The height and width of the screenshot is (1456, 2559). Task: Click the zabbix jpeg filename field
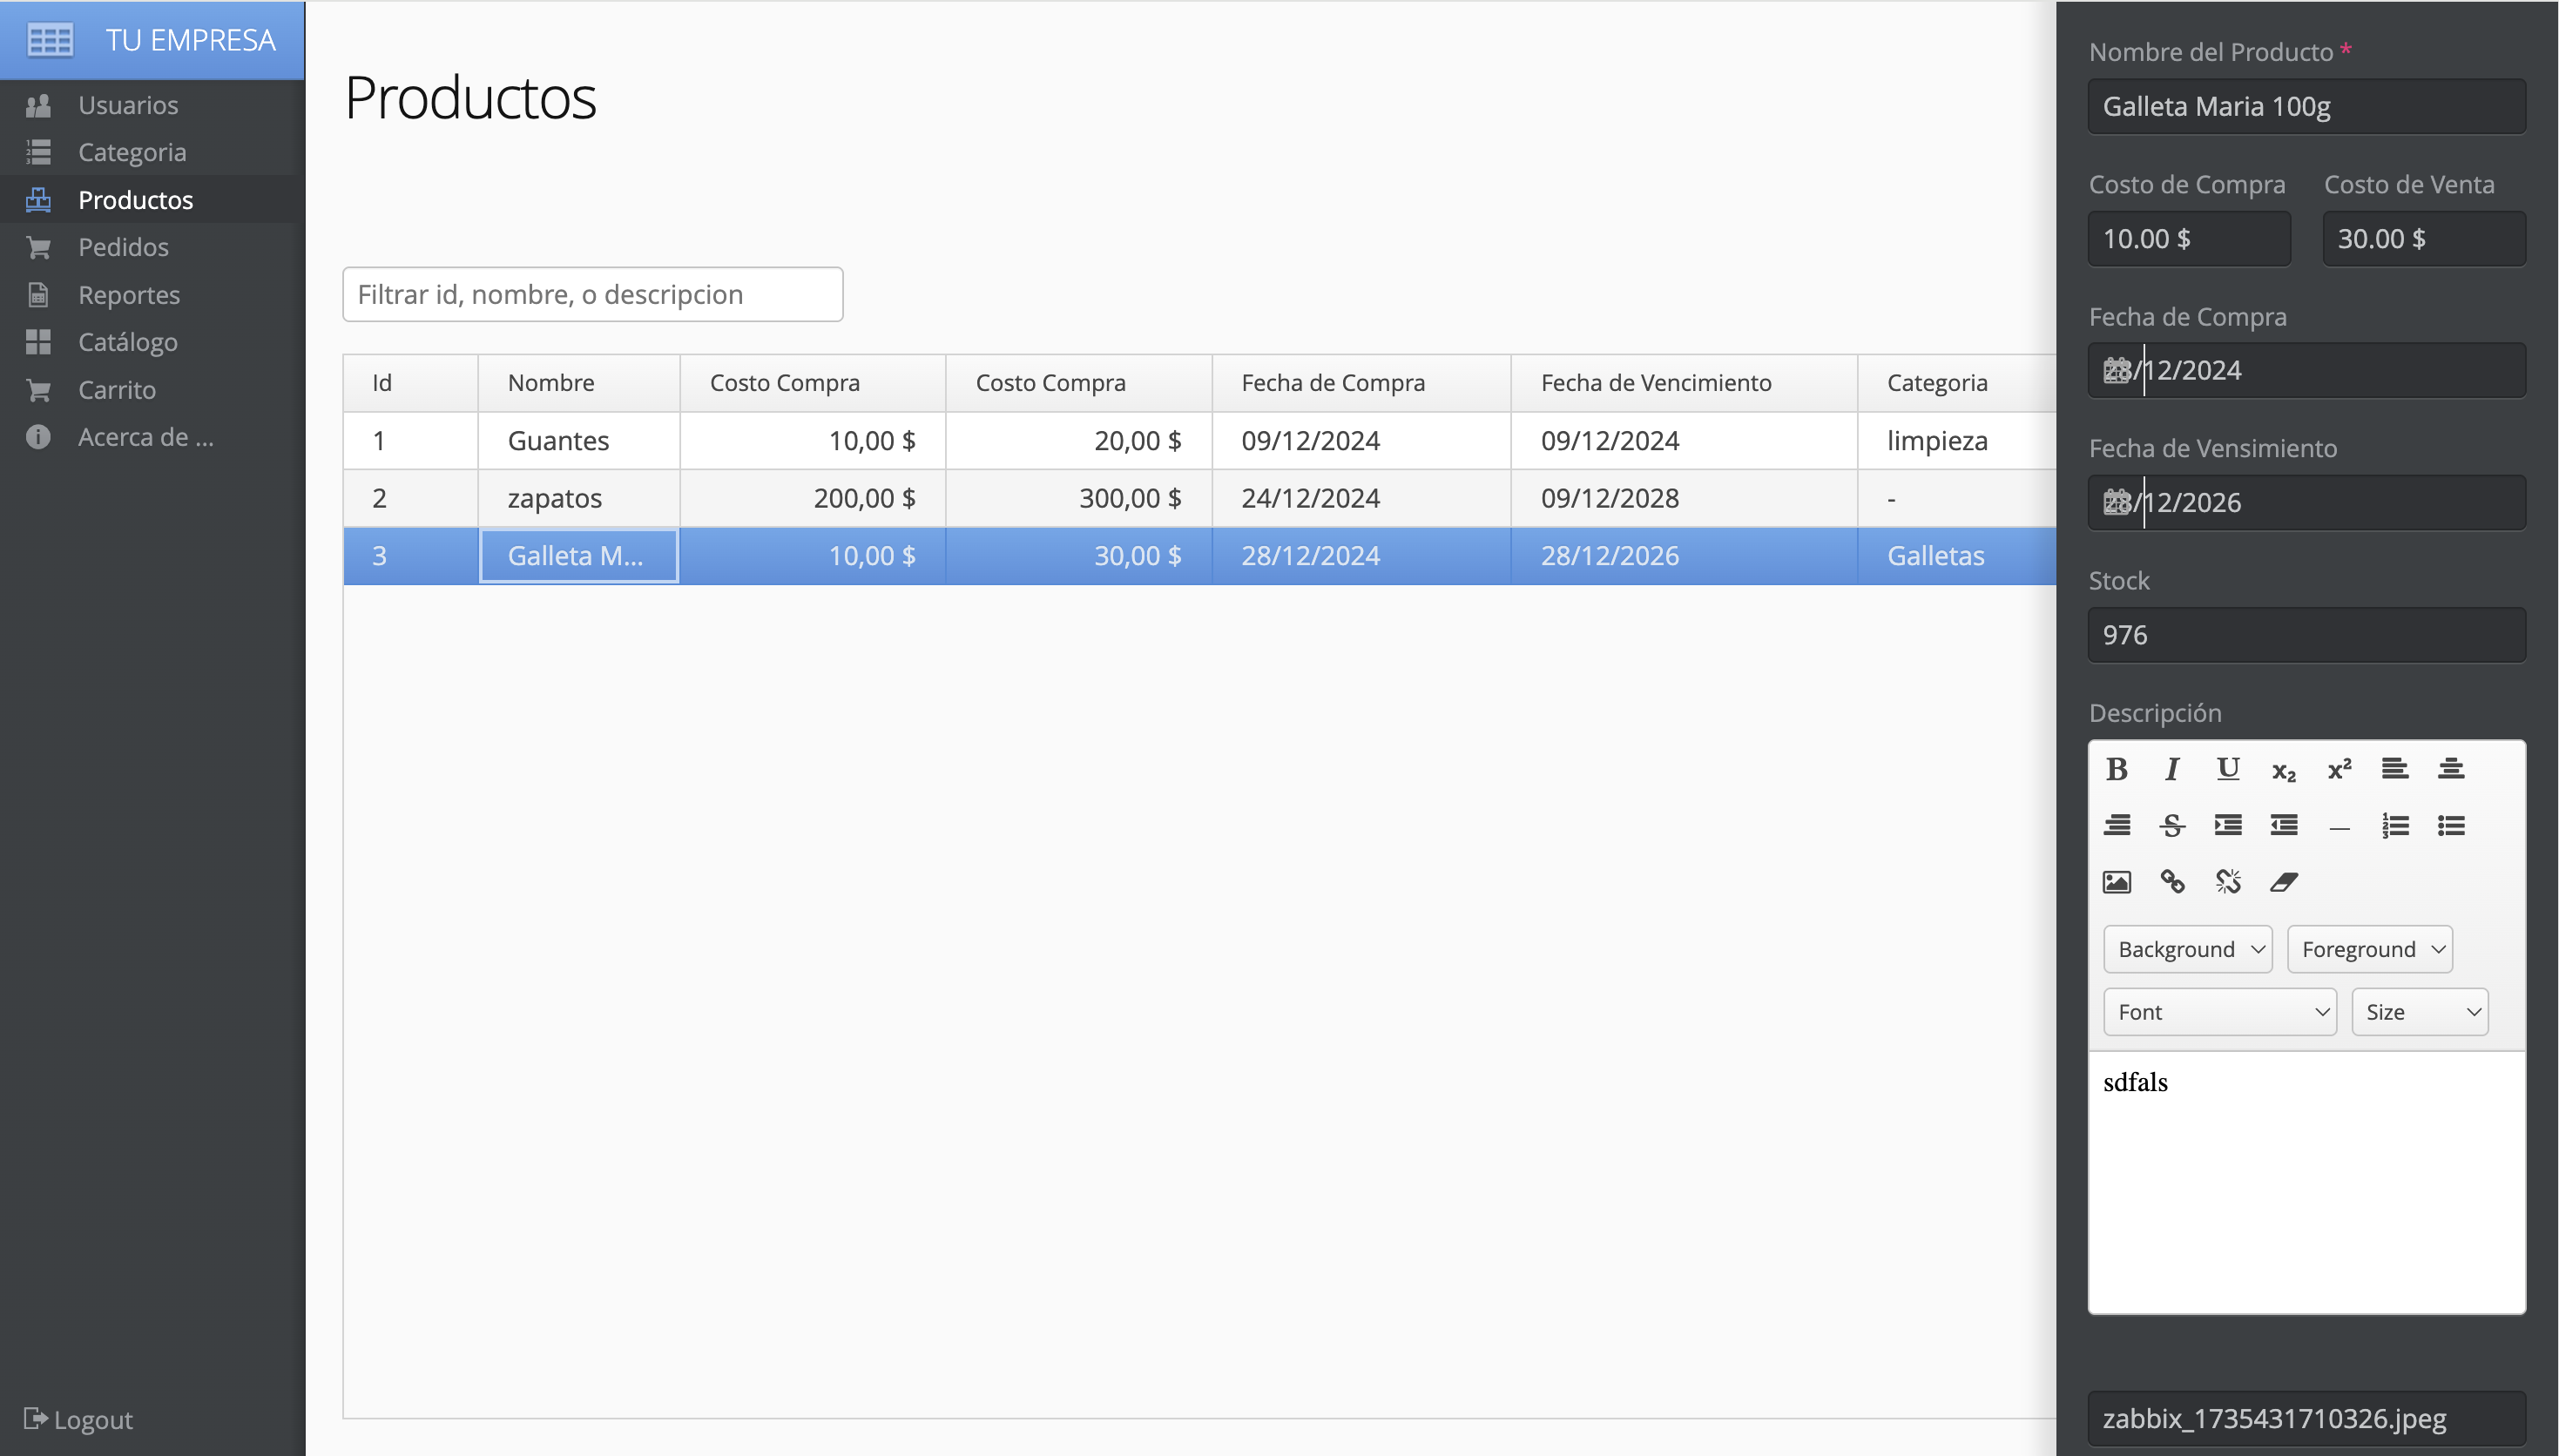point(2306,1418)
